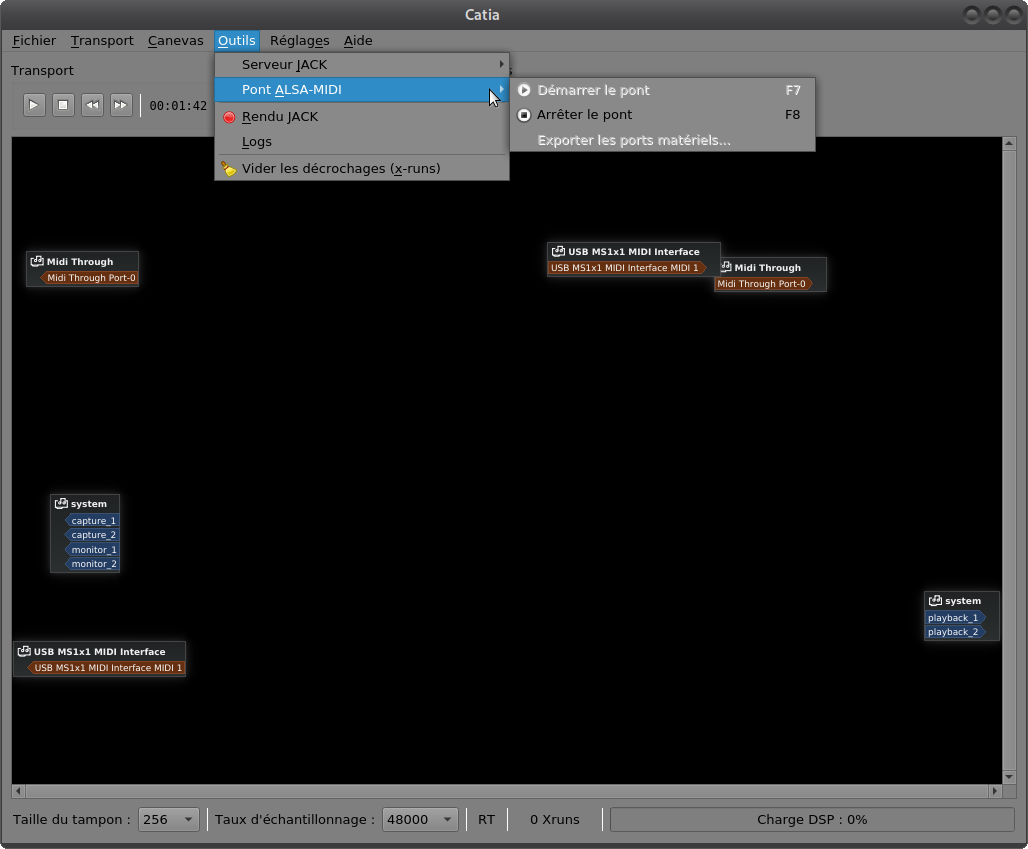Open the Canevas menu
1028x849 pixels.
click(x=176, y=41)
